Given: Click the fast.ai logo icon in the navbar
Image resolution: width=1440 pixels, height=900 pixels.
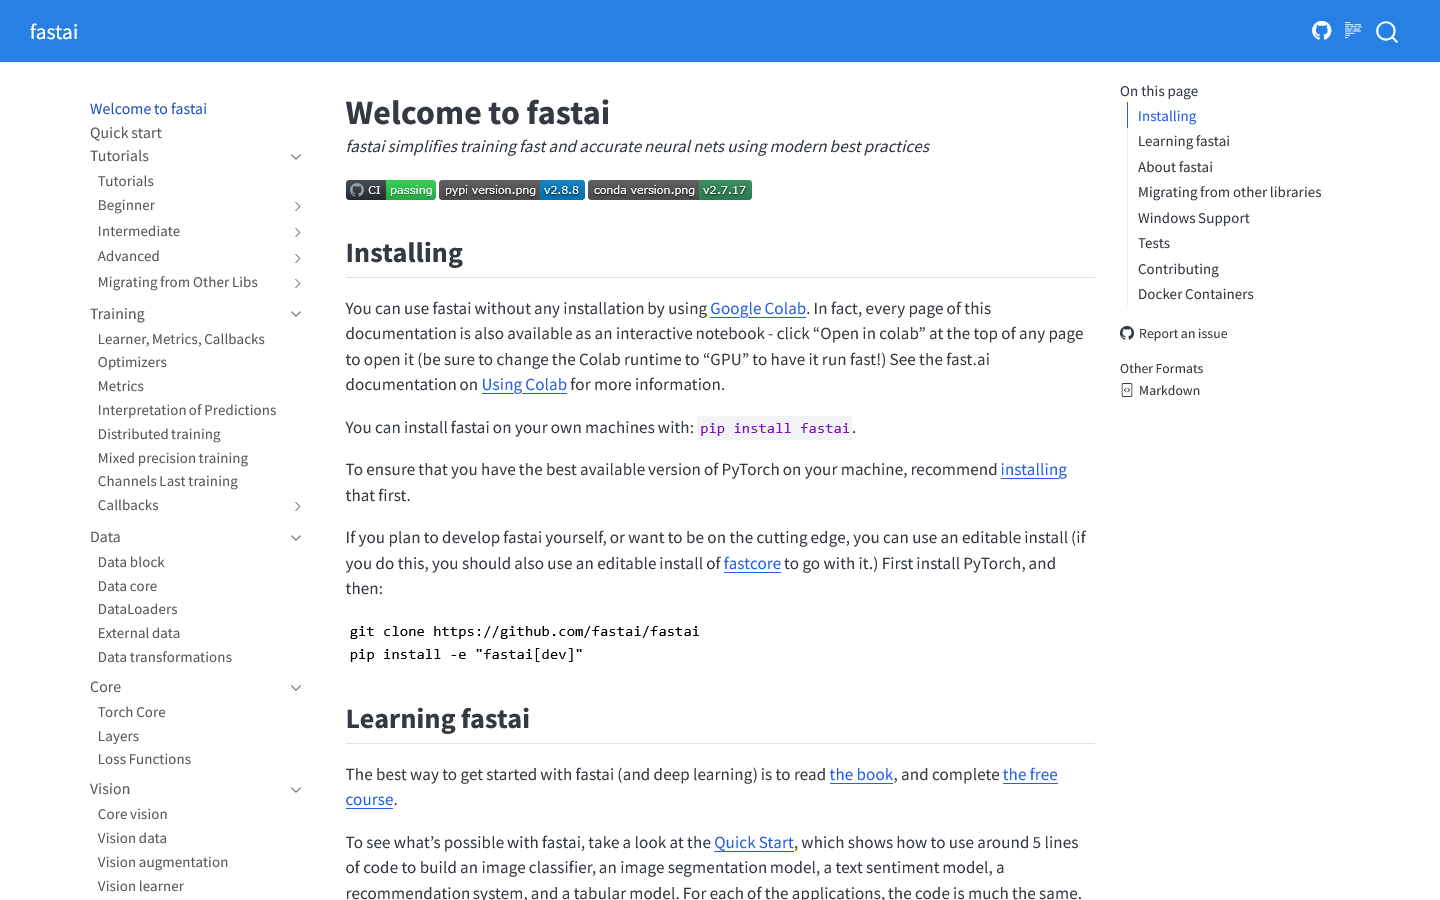Looking at the screenshot, I should 1353,31.
